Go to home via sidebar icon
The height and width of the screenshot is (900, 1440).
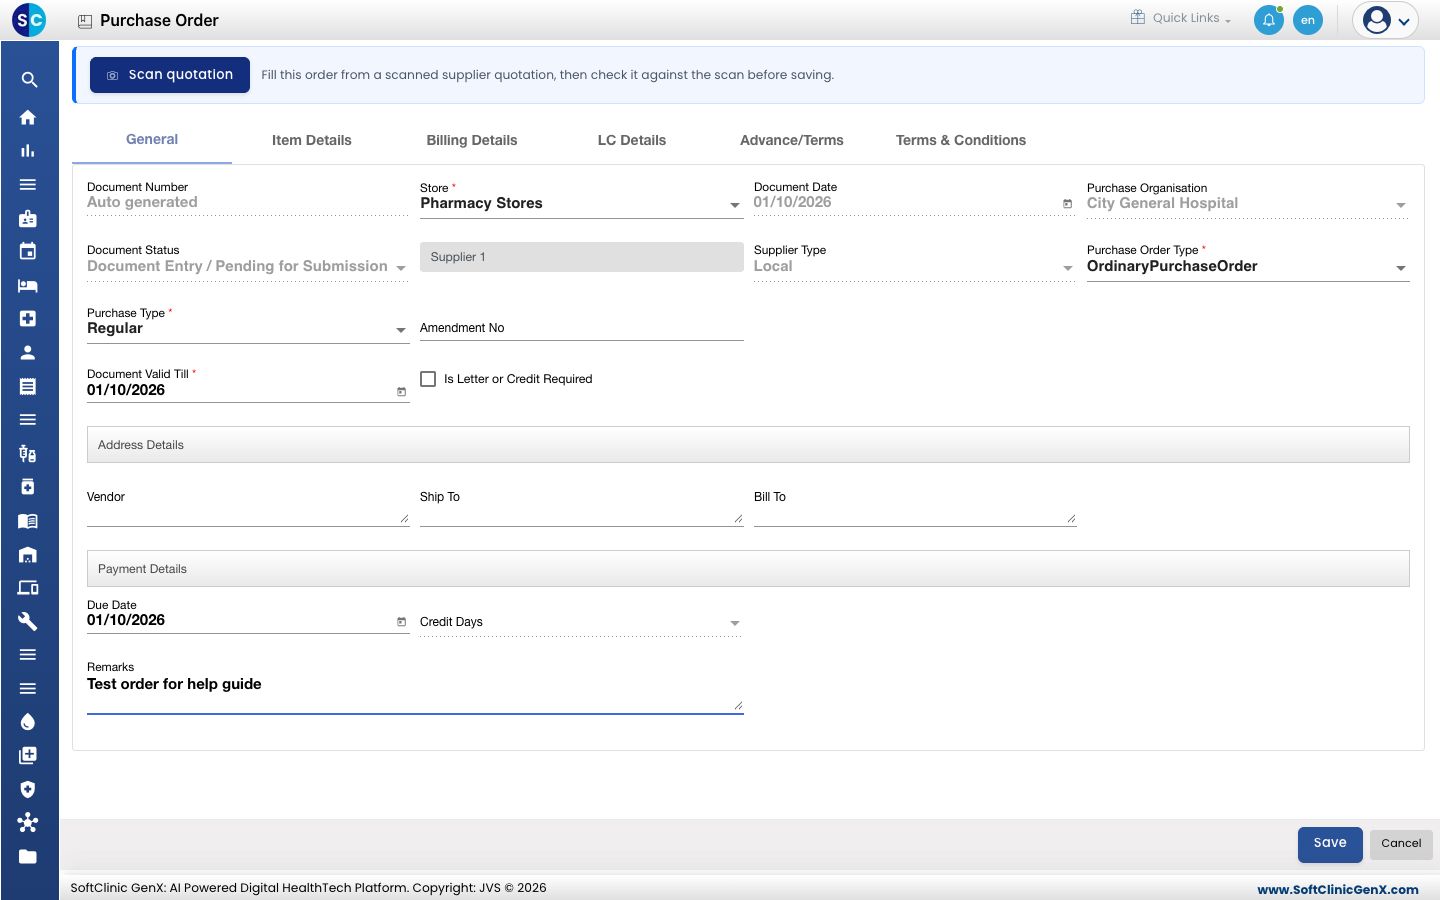(28, 117)
